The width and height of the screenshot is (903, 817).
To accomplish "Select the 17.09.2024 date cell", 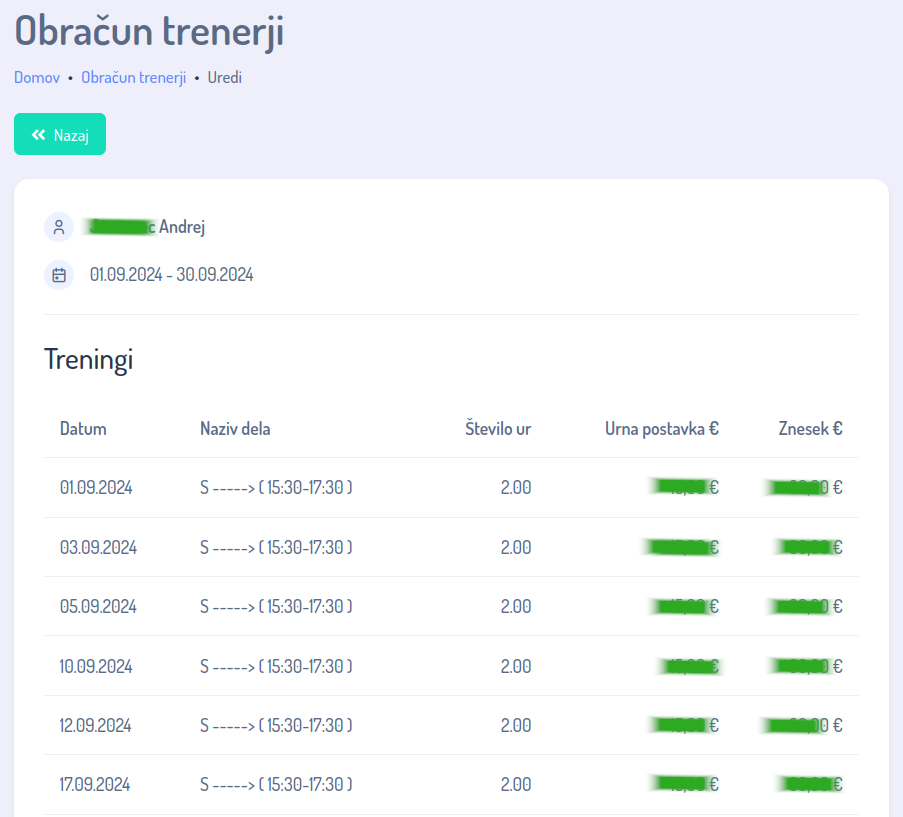I will [x=95, y=785].
